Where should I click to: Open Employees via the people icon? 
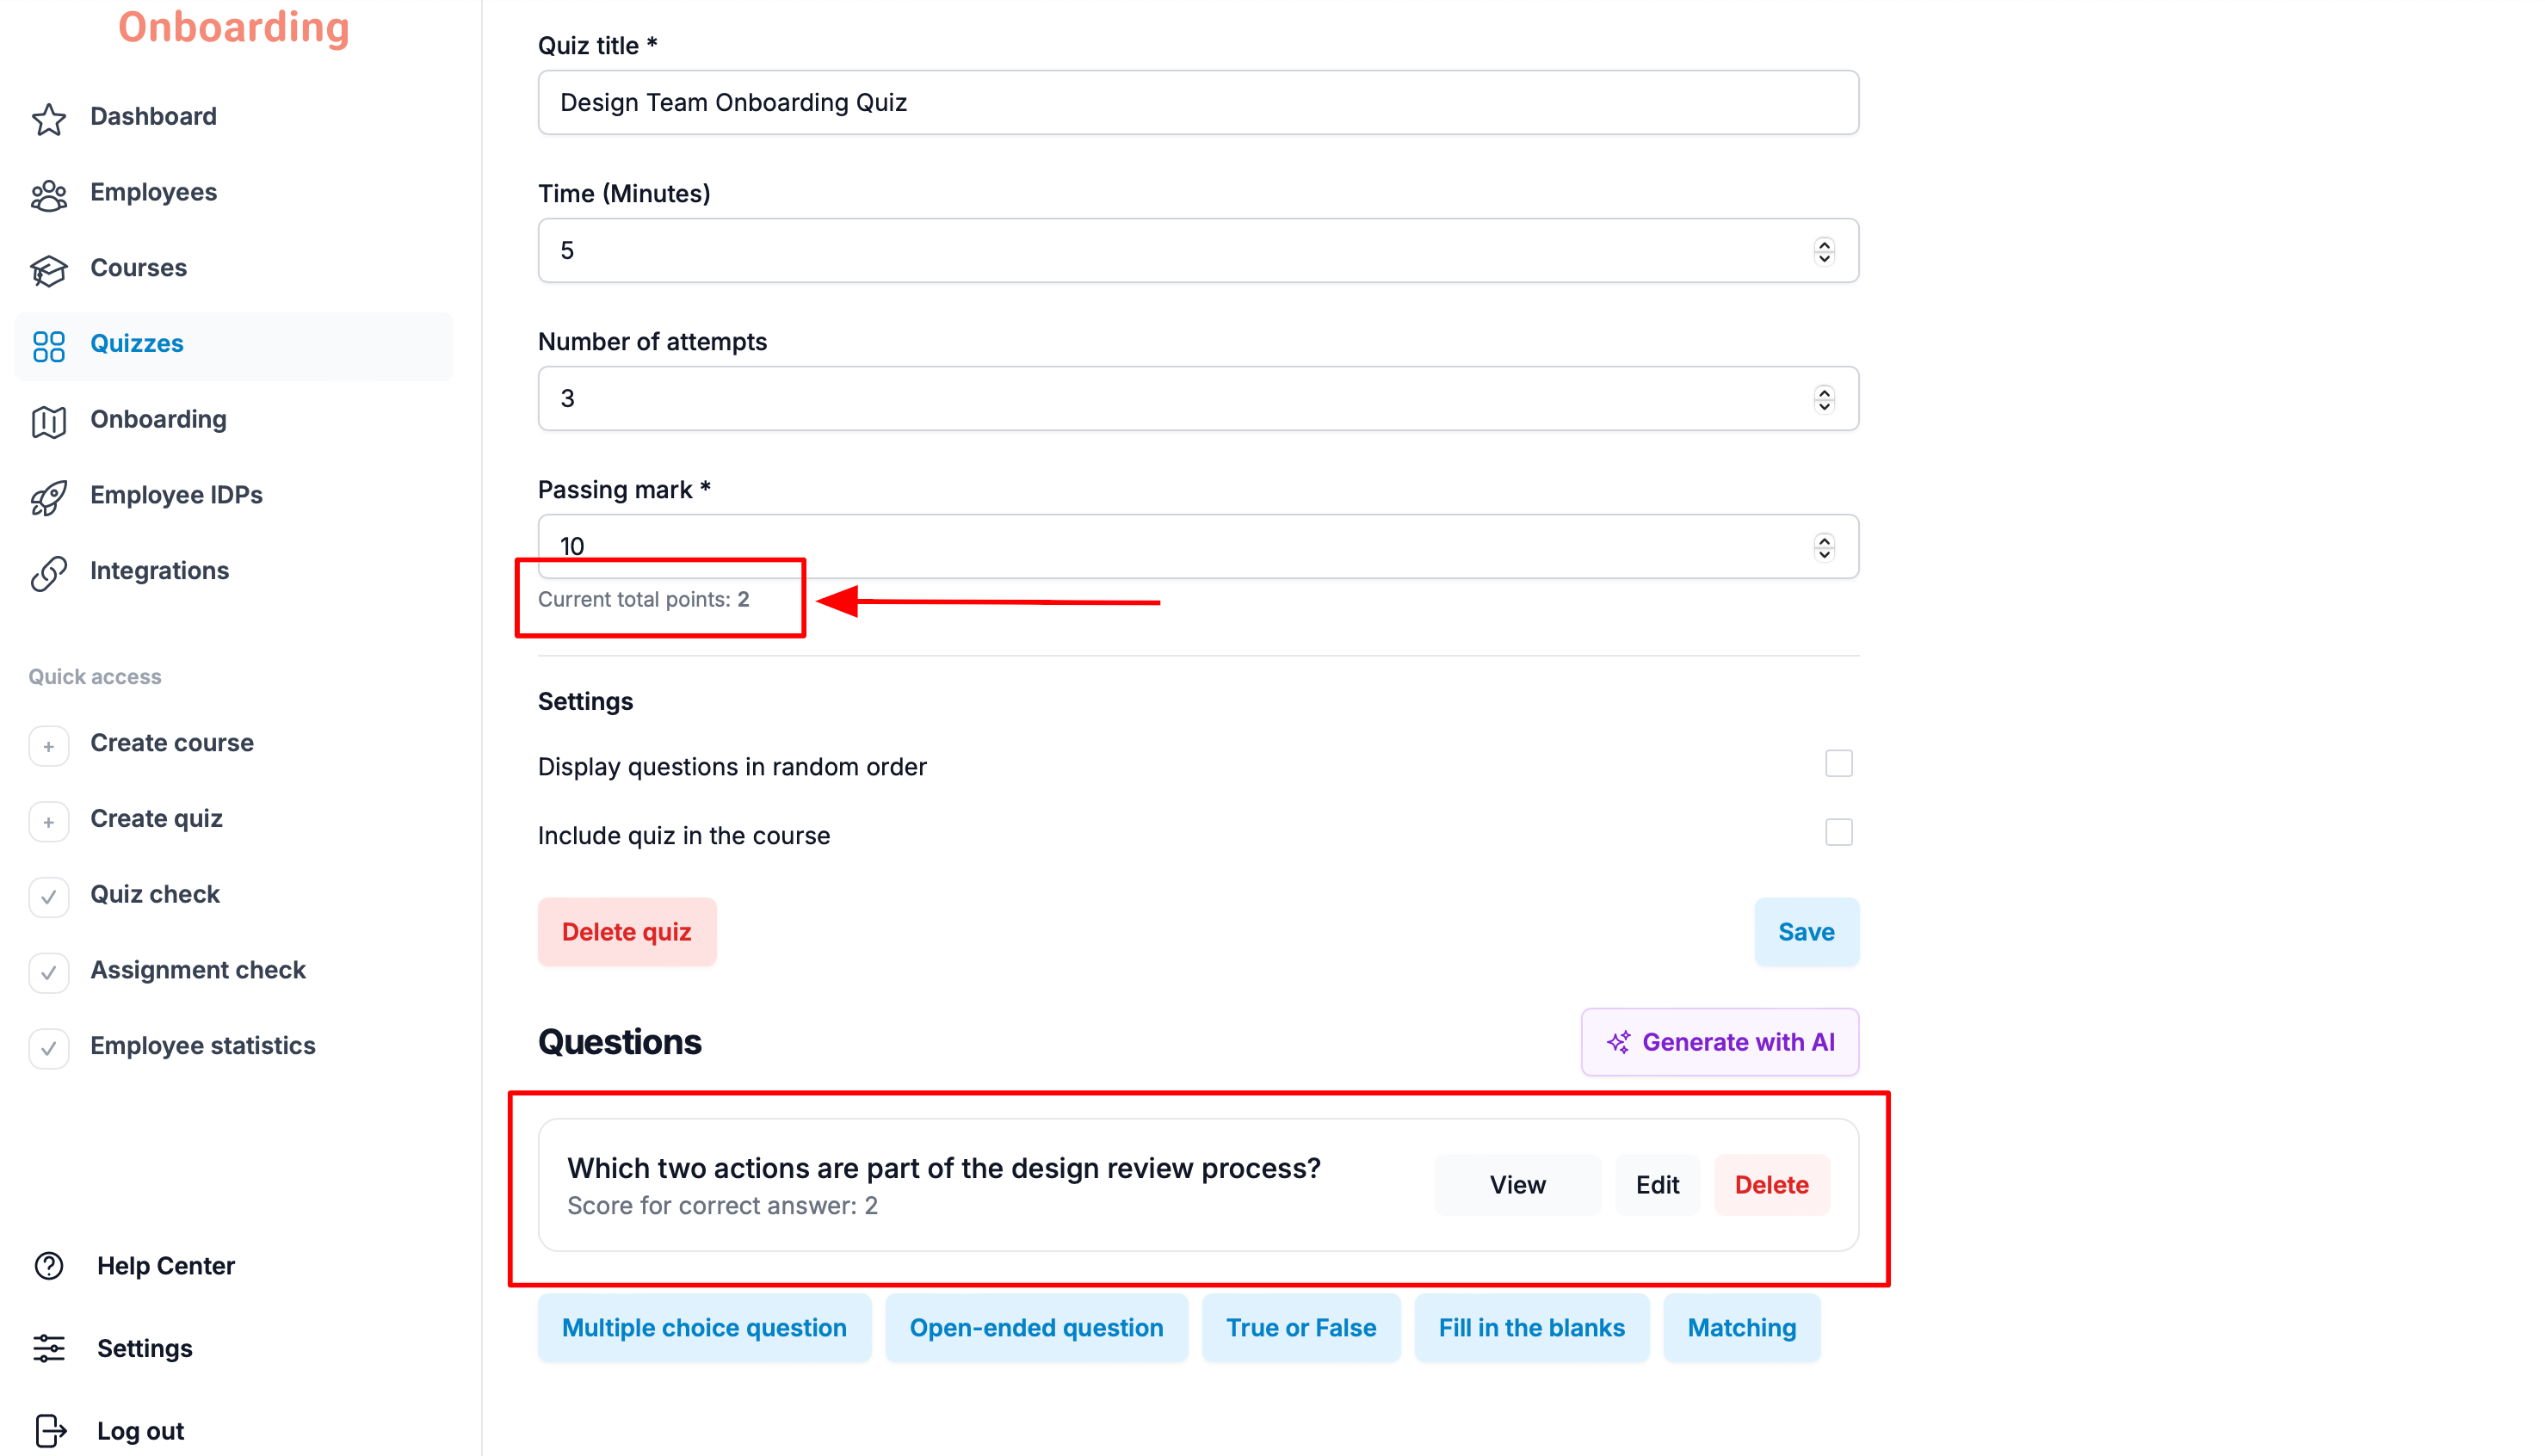point(48,194)
